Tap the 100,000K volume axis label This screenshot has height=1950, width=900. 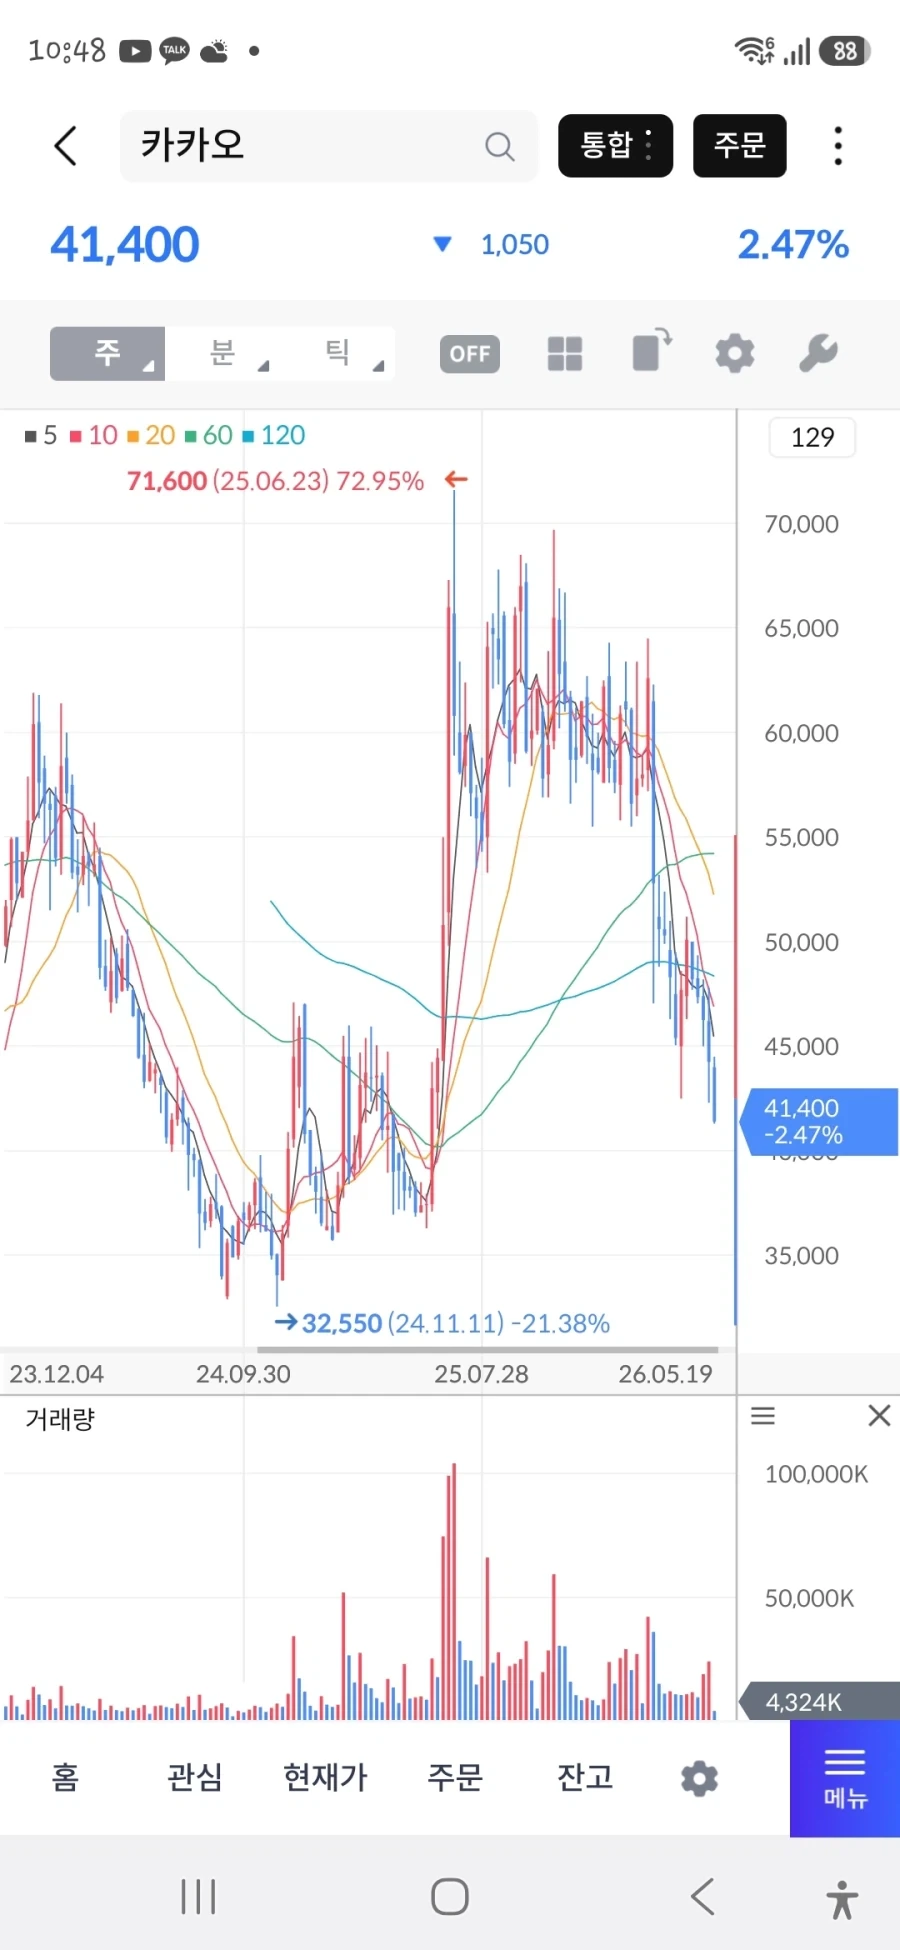click(817, 1474)
